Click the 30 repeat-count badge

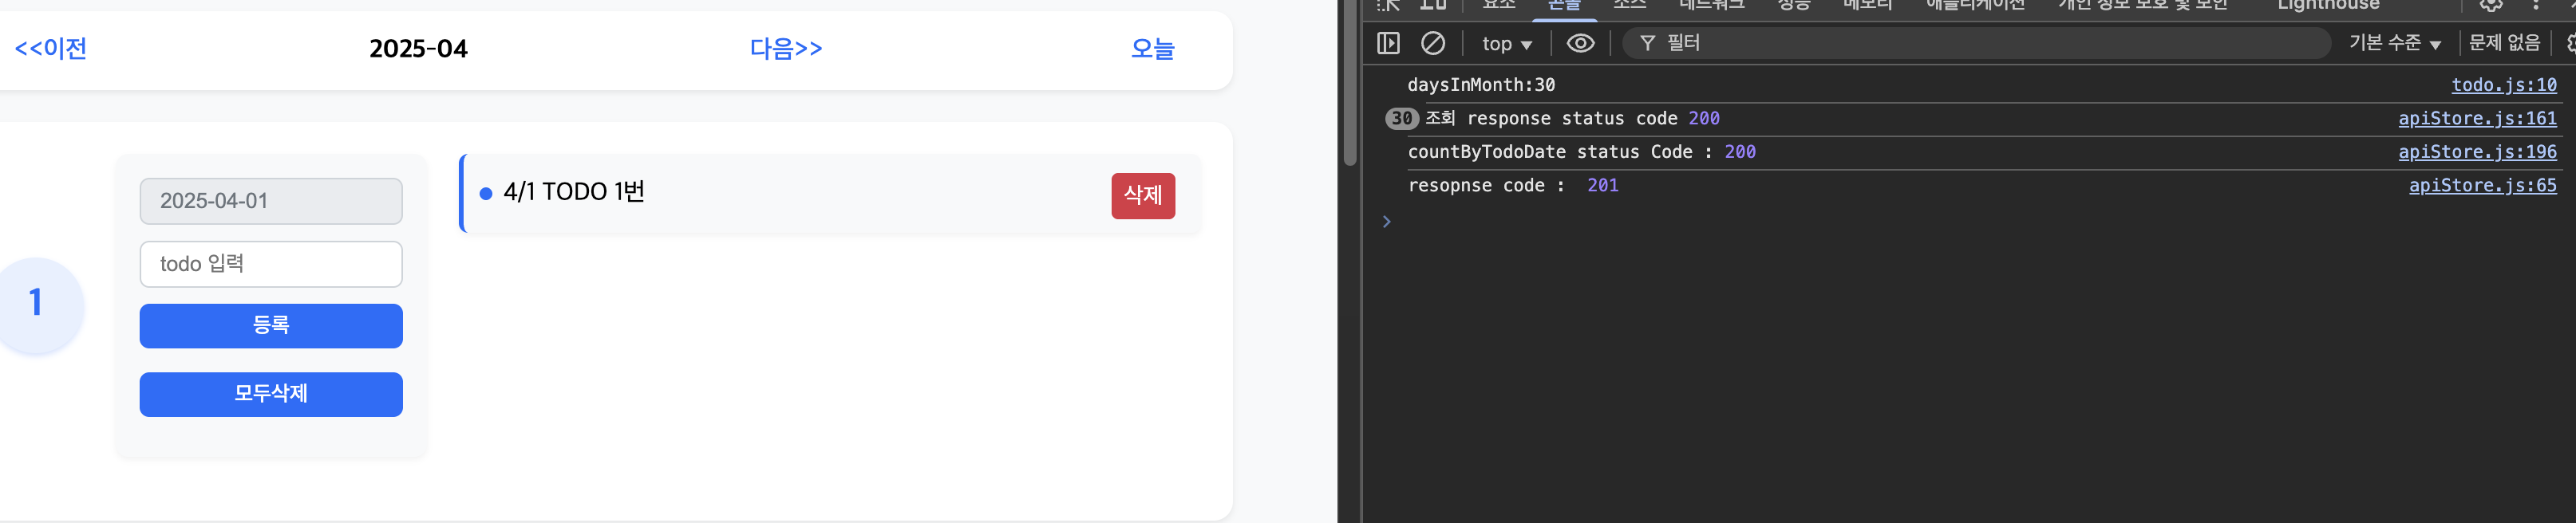(1401, 119)
